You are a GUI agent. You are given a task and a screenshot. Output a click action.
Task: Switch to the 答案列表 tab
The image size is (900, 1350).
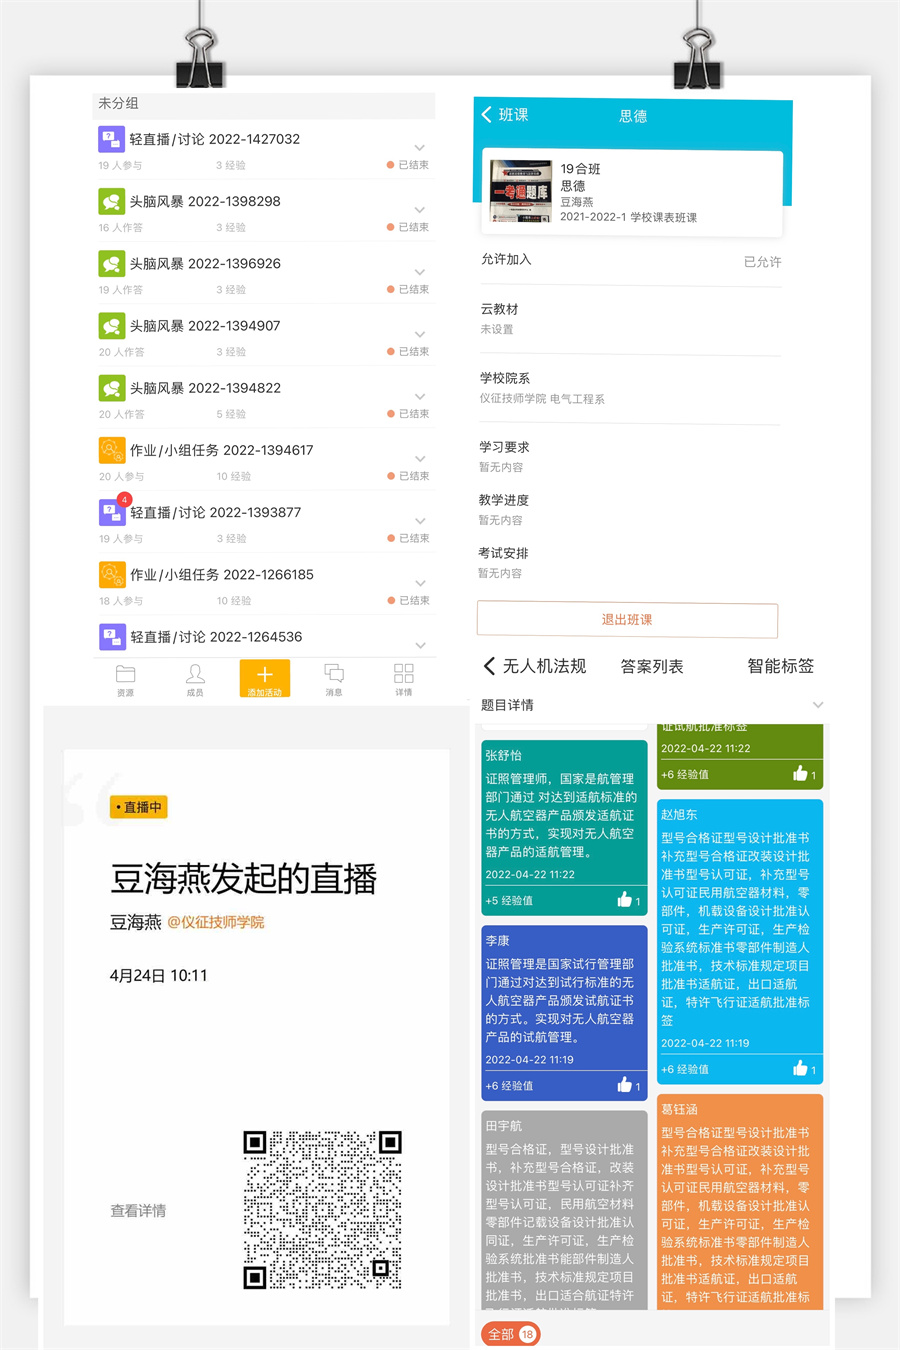pyautogui.click(x=652, y=666)
